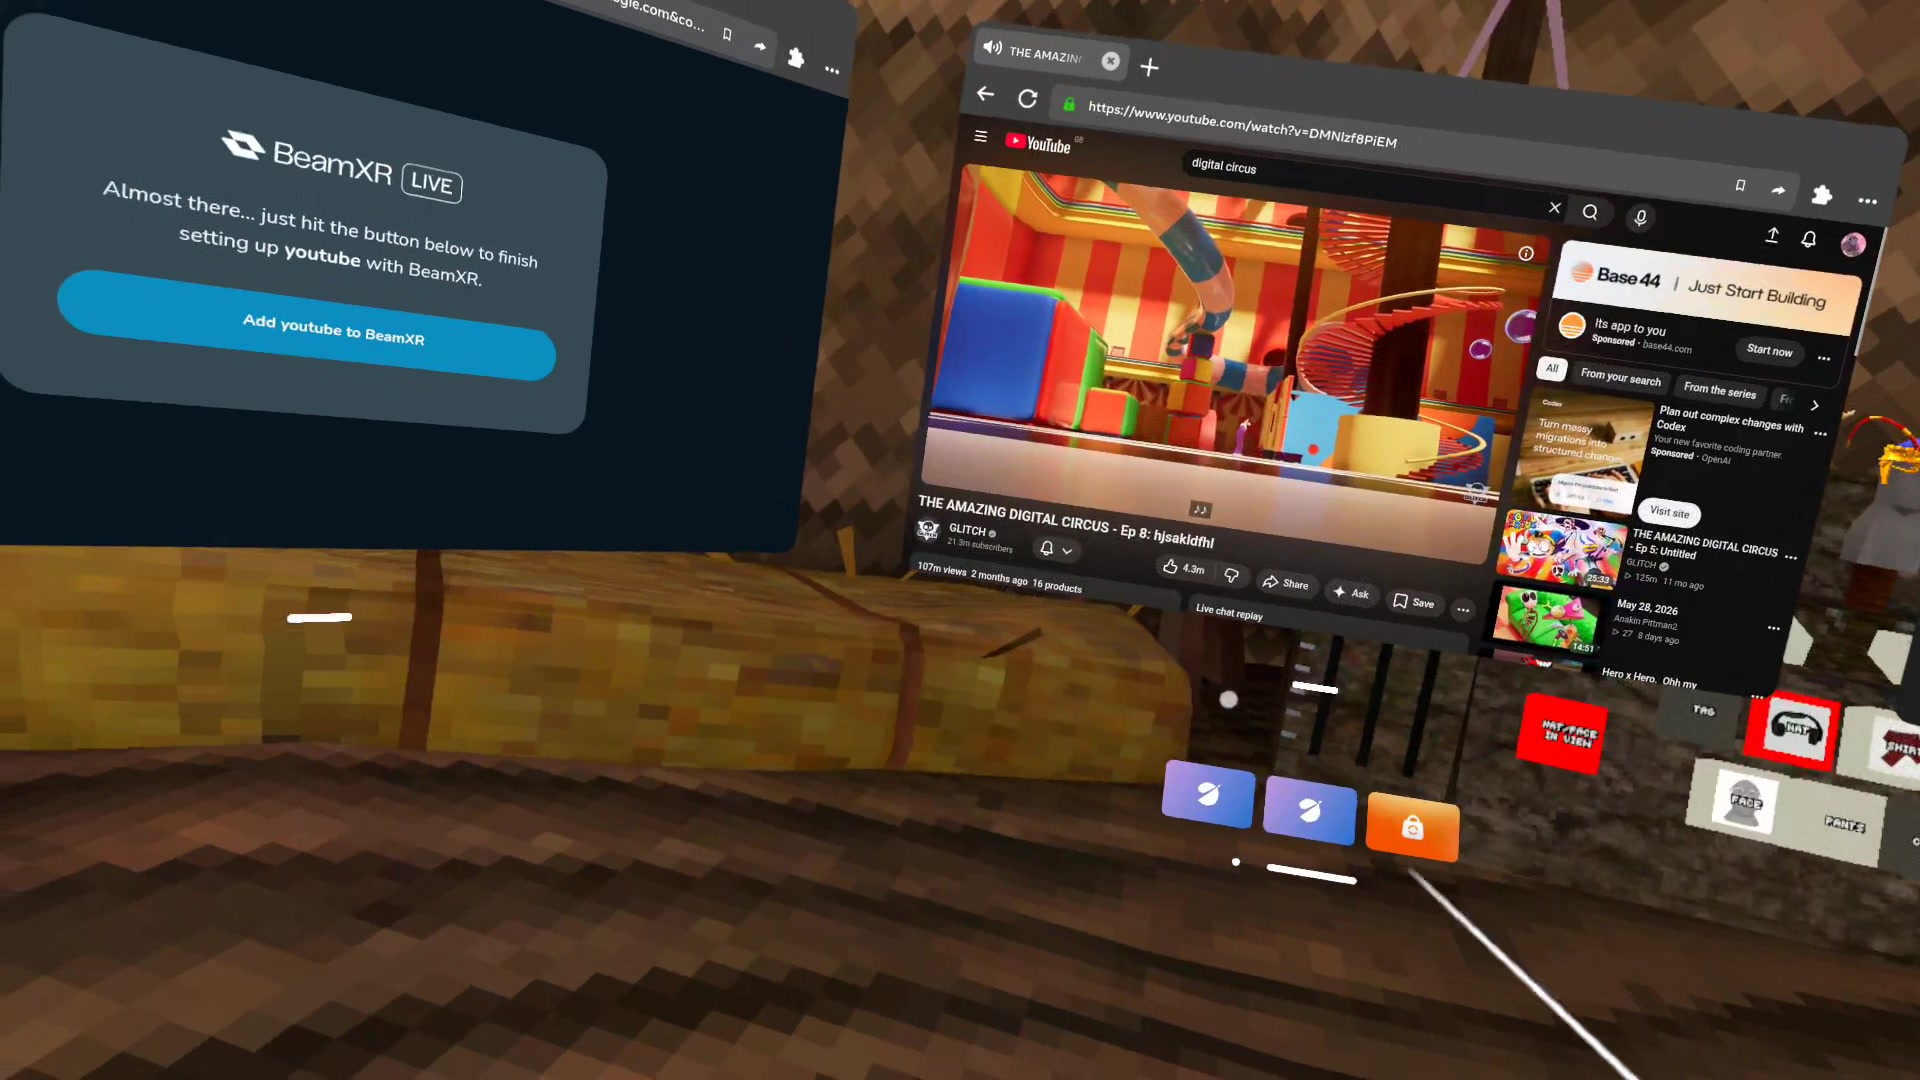Go to YouTube home via logo
1920x1080 pixels.
[x=1038, y=143]
